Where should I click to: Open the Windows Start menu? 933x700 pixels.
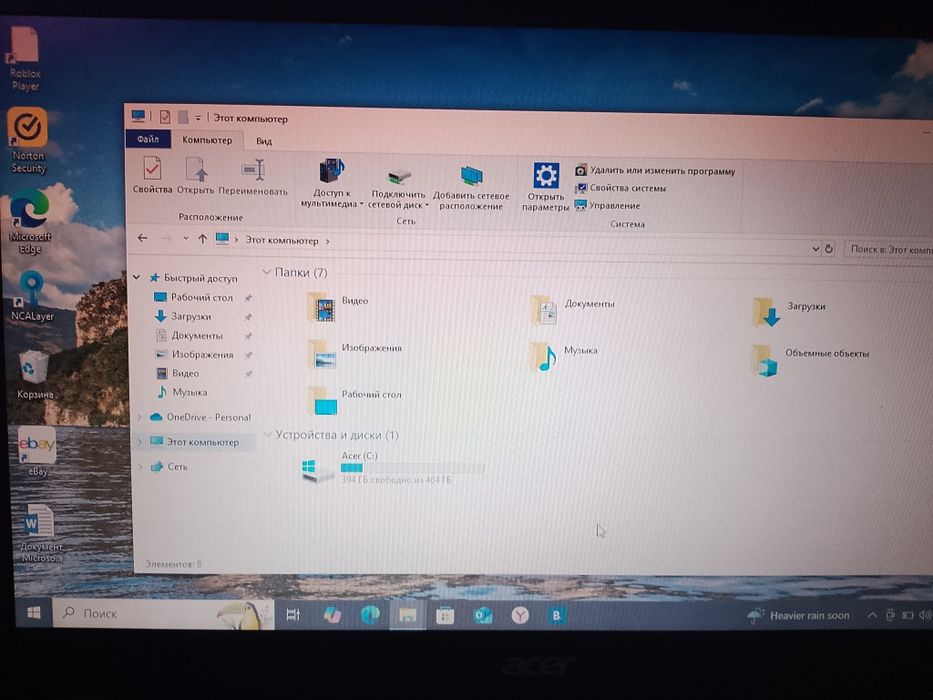coord(33,612)
